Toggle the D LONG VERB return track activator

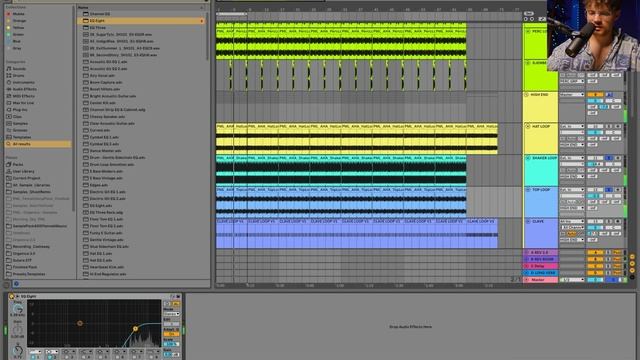(595, 273)
